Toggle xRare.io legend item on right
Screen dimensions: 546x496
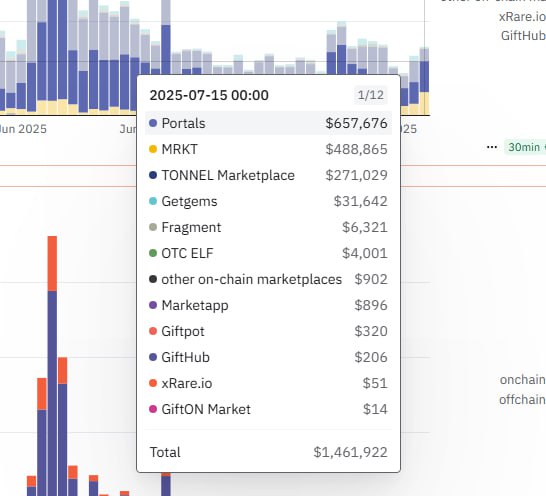coord(522,17)
